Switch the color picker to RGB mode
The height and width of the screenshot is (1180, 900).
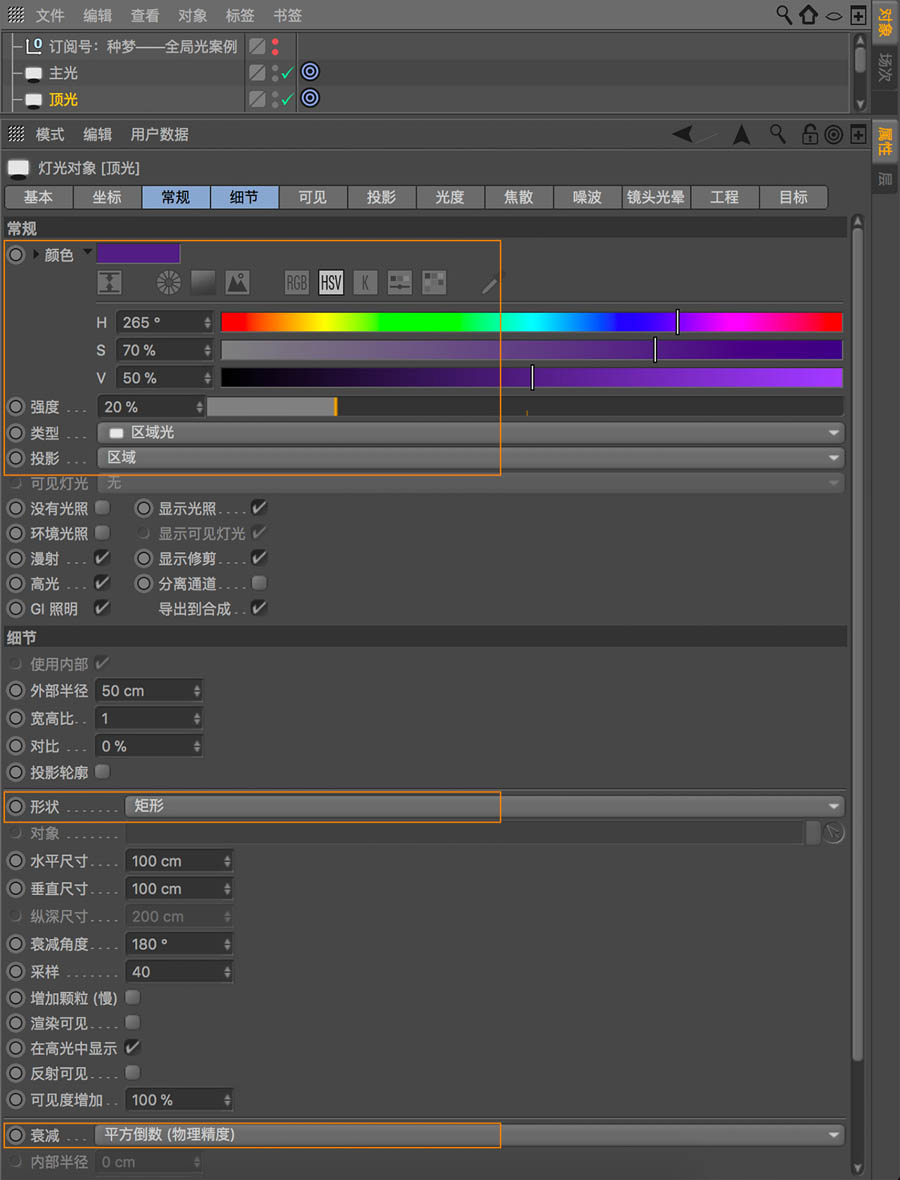296,282
